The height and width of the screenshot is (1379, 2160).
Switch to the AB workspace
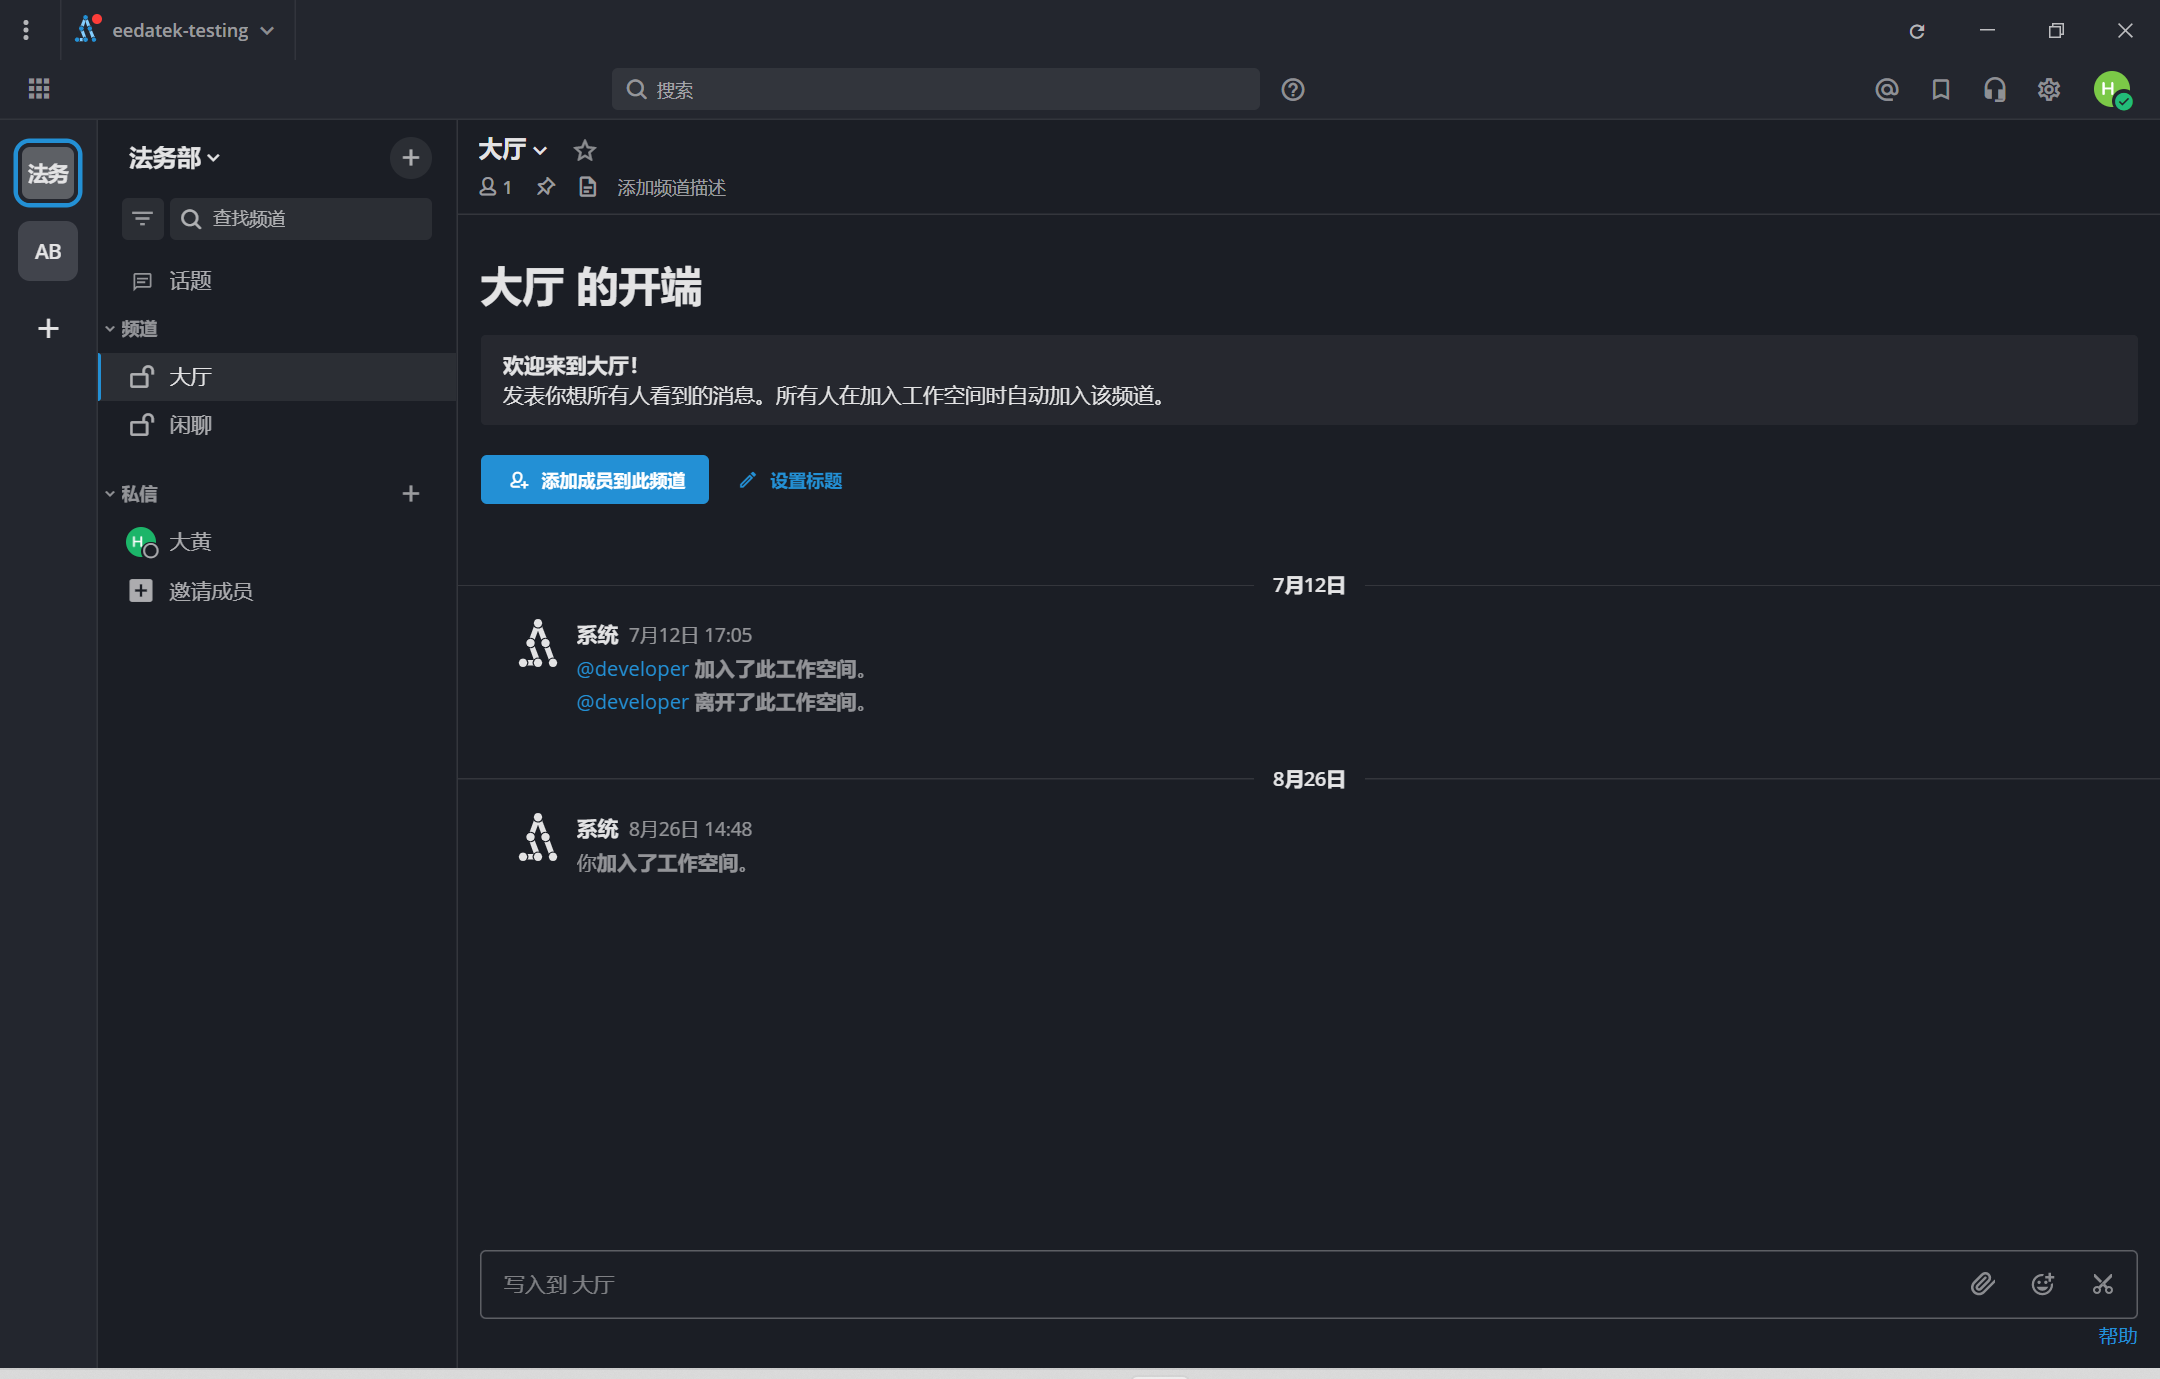(47, 251)
